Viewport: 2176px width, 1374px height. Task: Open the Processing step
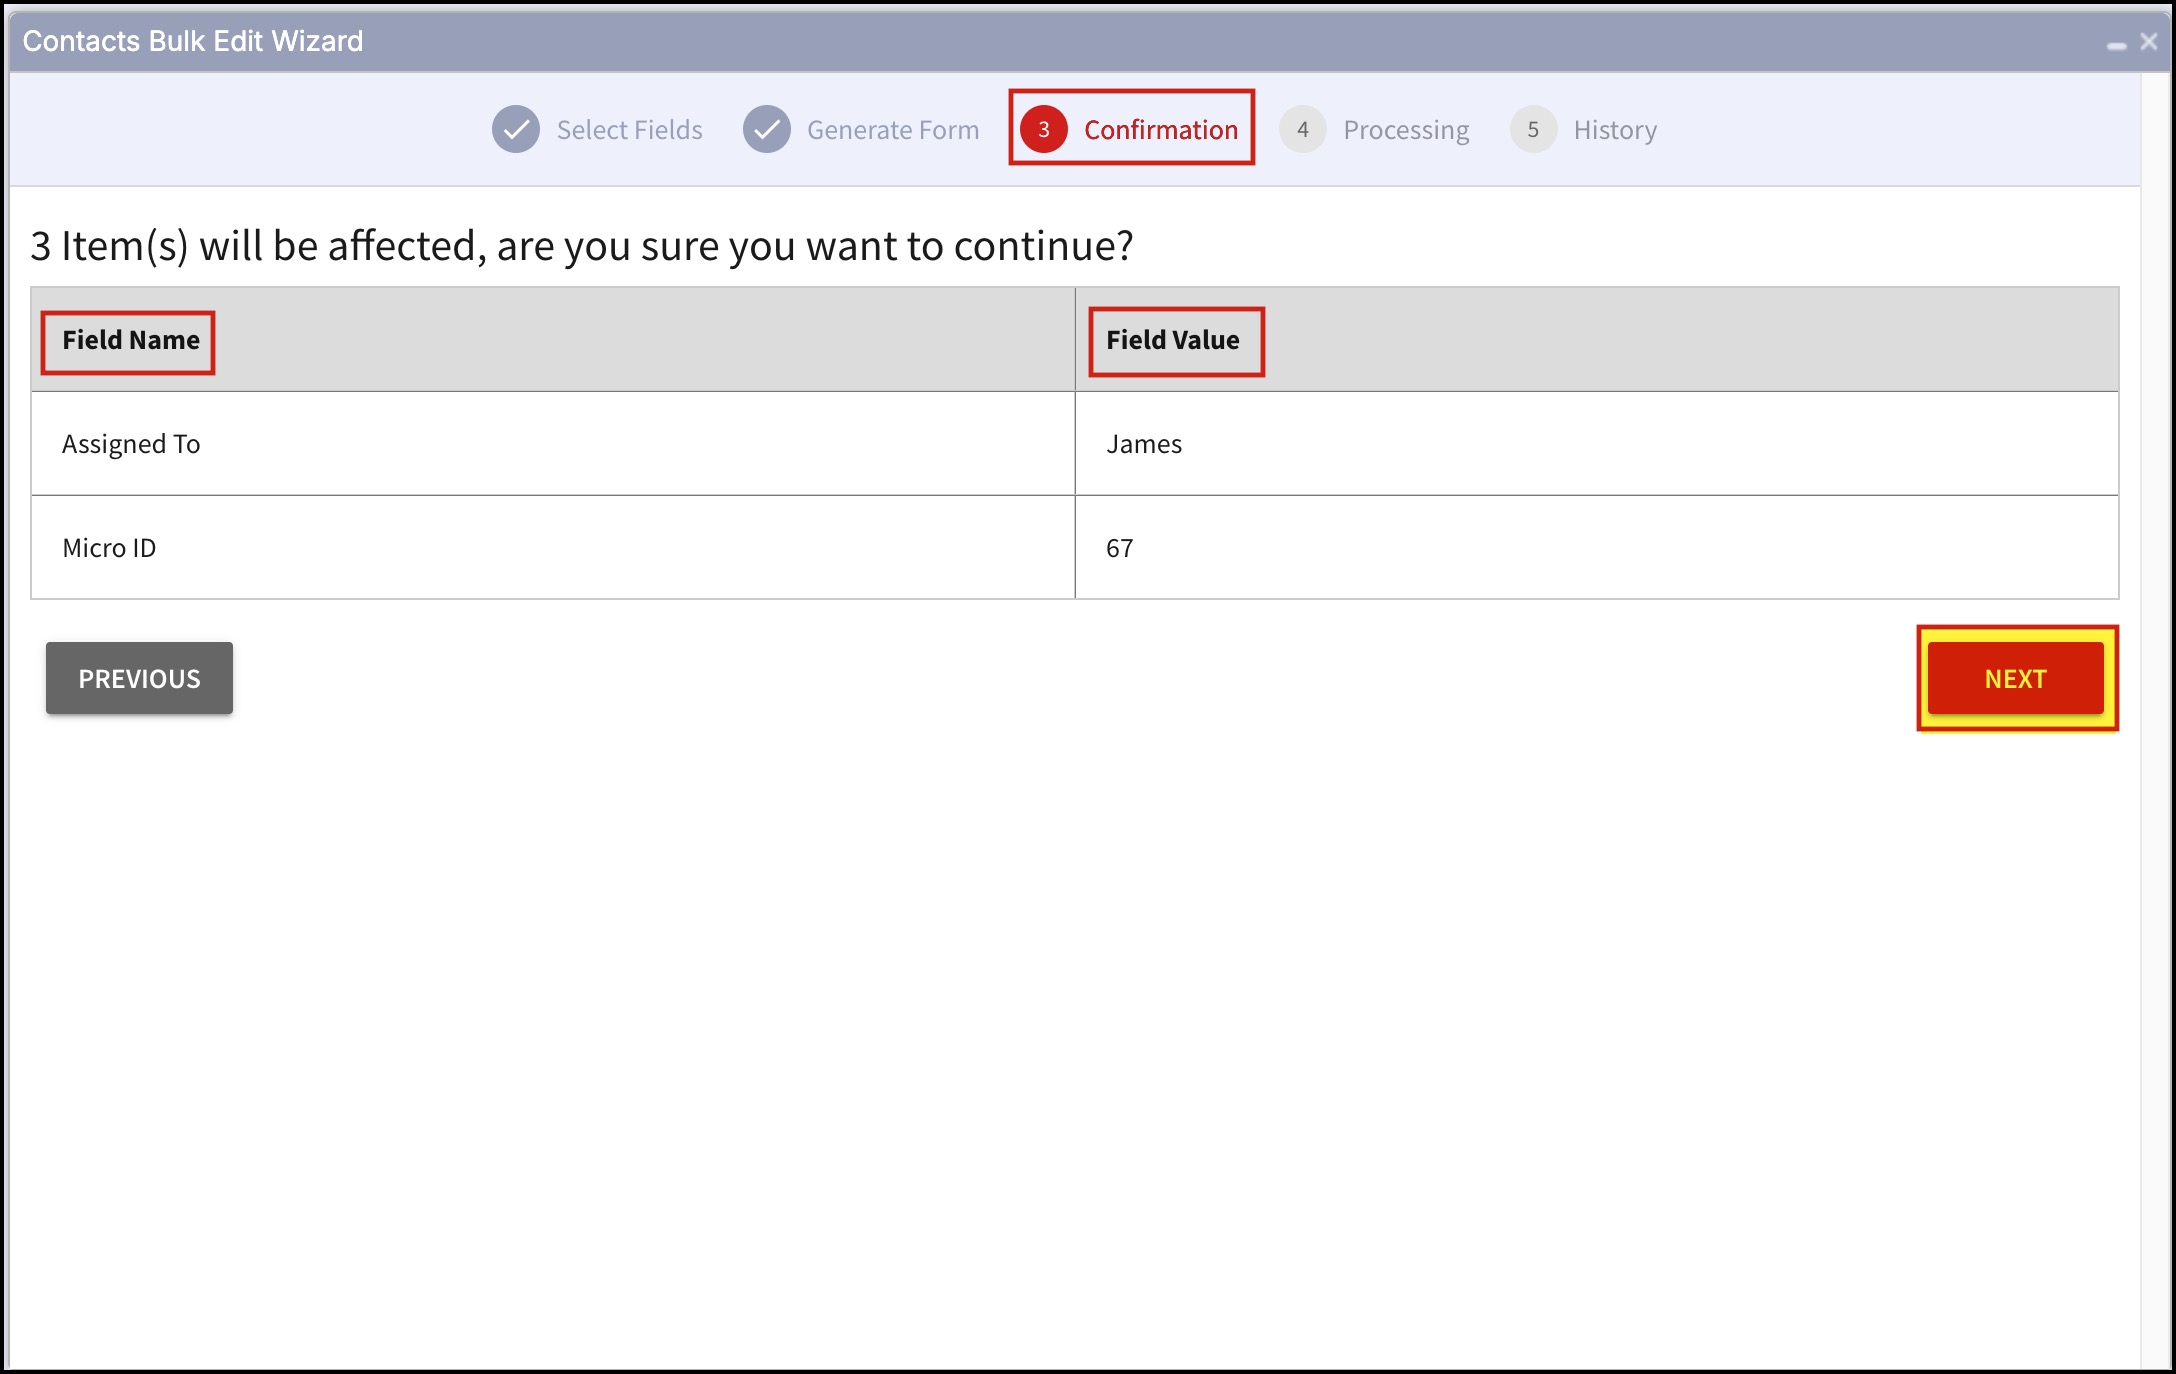tap(1405, 130)
